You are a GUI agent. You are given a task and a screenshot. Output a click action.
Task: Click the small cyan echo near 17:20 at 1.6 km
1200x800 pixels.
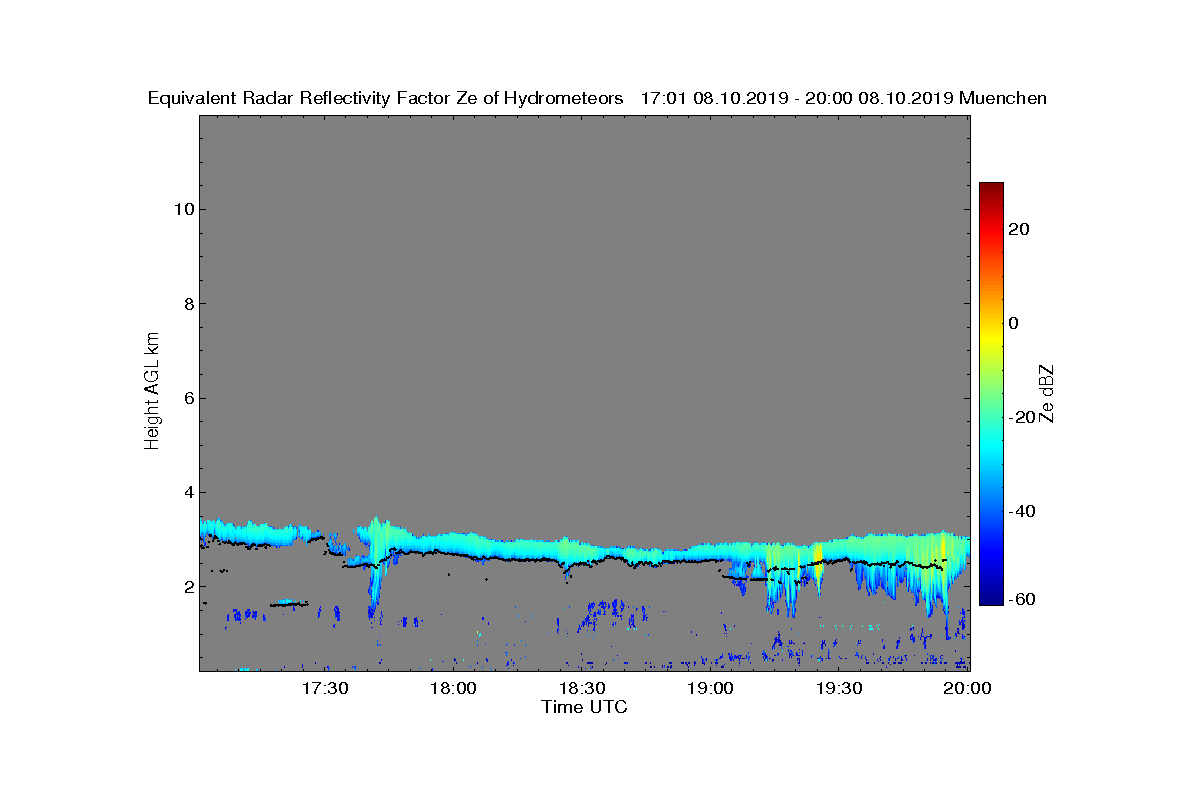click(289, 603)
